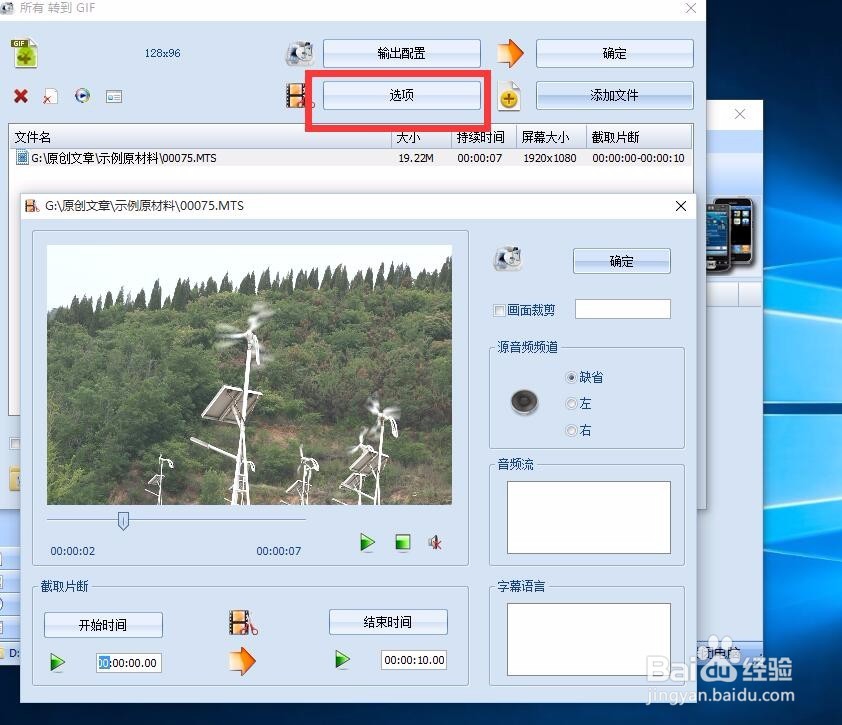Viewport: 842px width, 725px height.
Task: Click the 19.22M size cell
Action: coord(416,158)
